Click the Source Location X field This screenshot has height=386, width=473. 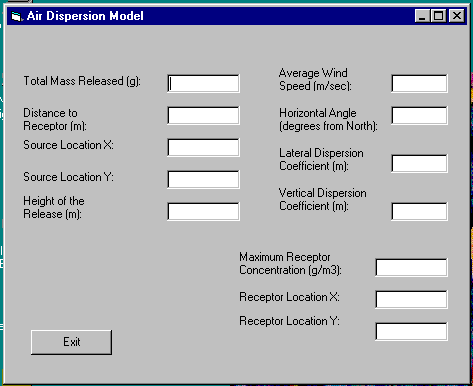203,147
